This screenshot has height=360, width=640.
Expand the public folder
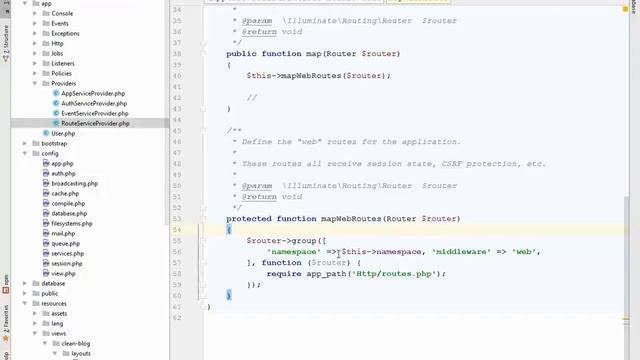point(25,293)
